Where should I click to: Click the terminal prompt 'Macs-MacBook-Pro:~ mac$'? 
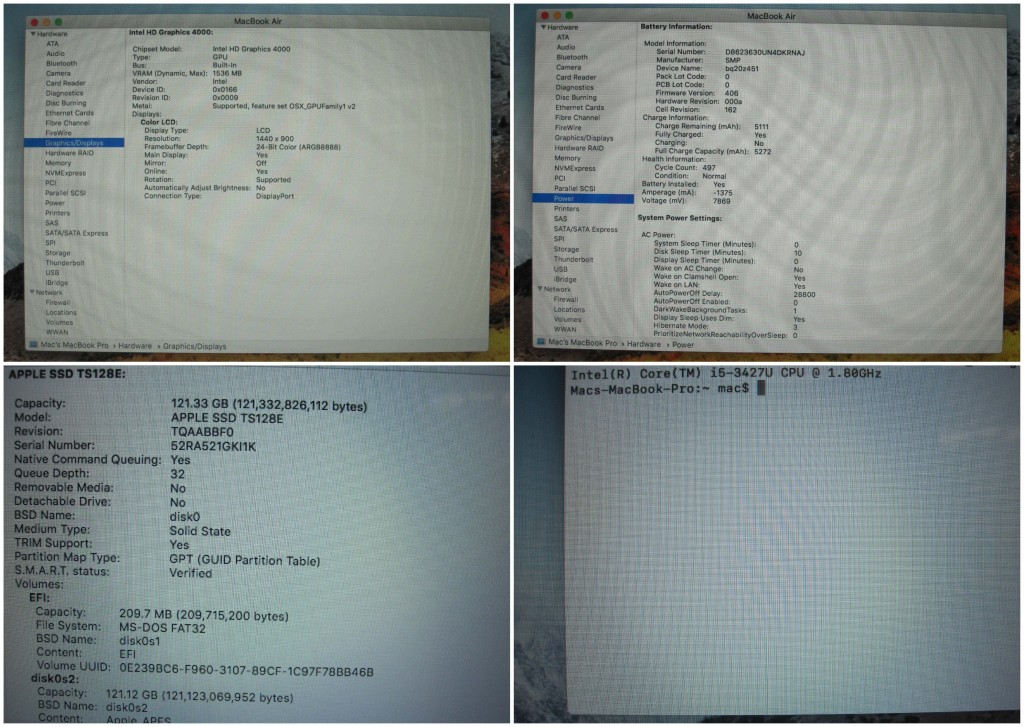point(659,389)
